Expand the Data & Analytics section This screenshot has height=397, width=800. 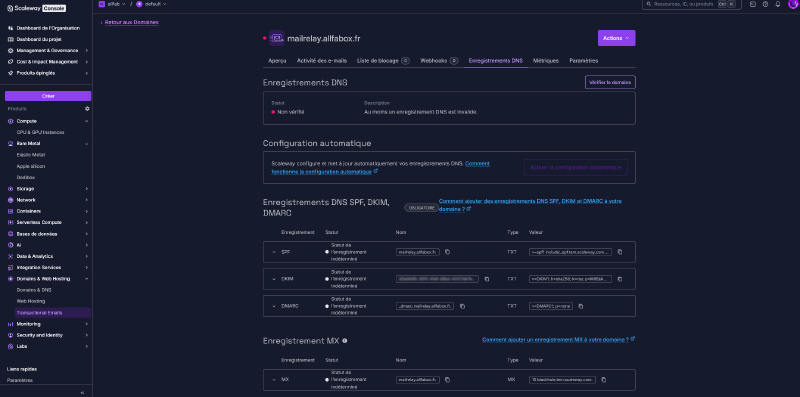[48, 256]
